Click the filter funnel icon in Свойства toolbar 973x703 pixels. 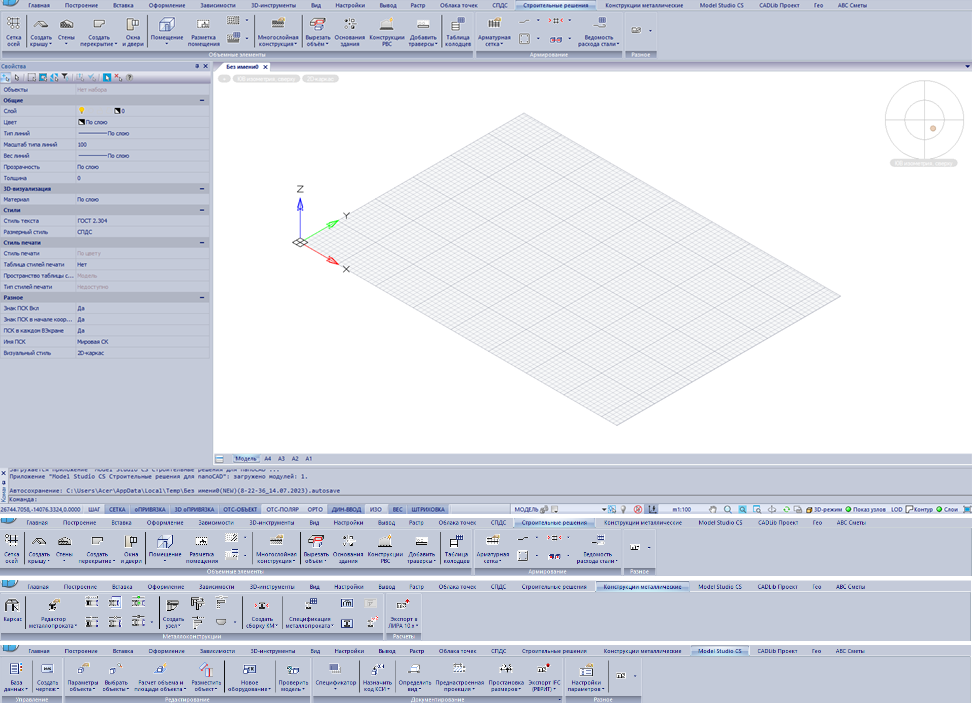(x=65, y=78)
